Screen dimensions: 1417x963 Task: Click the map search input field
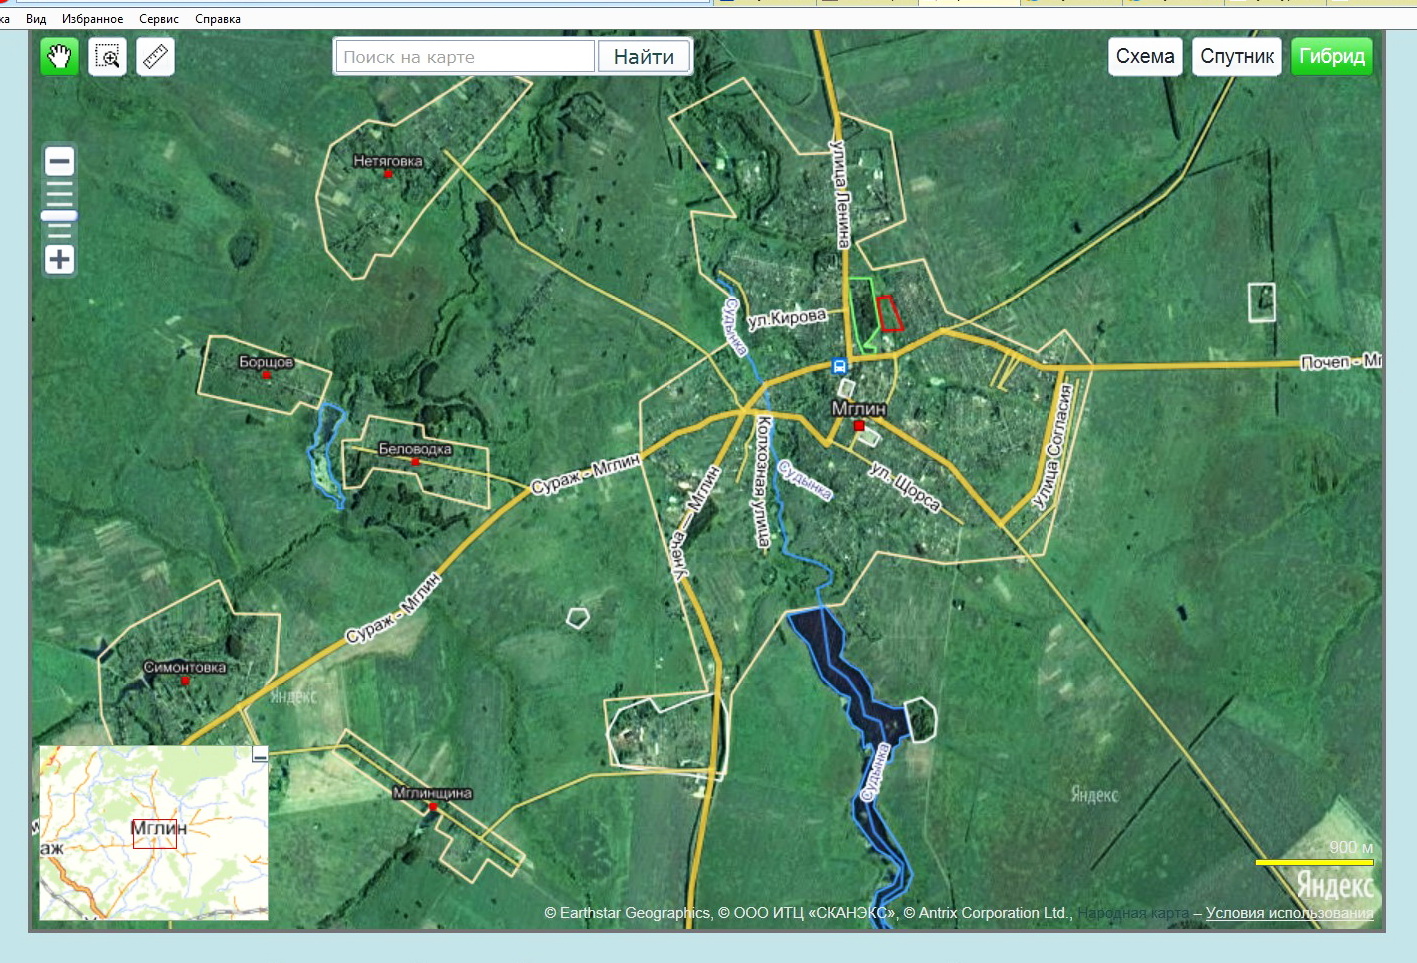[x=465, y=57]
